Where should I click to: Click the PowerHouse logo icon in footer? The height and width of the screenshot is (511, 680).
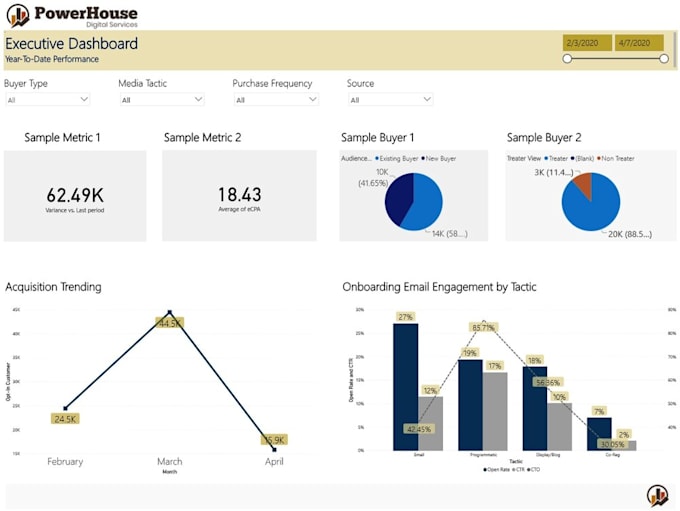pos(657,495)
